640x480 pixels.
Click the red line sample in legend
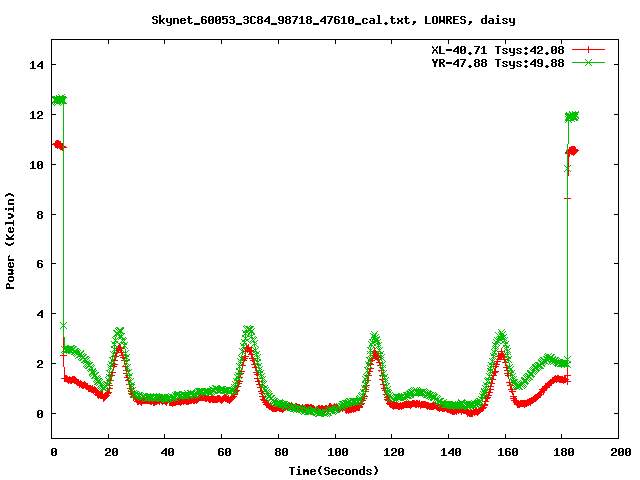(590, 48)
